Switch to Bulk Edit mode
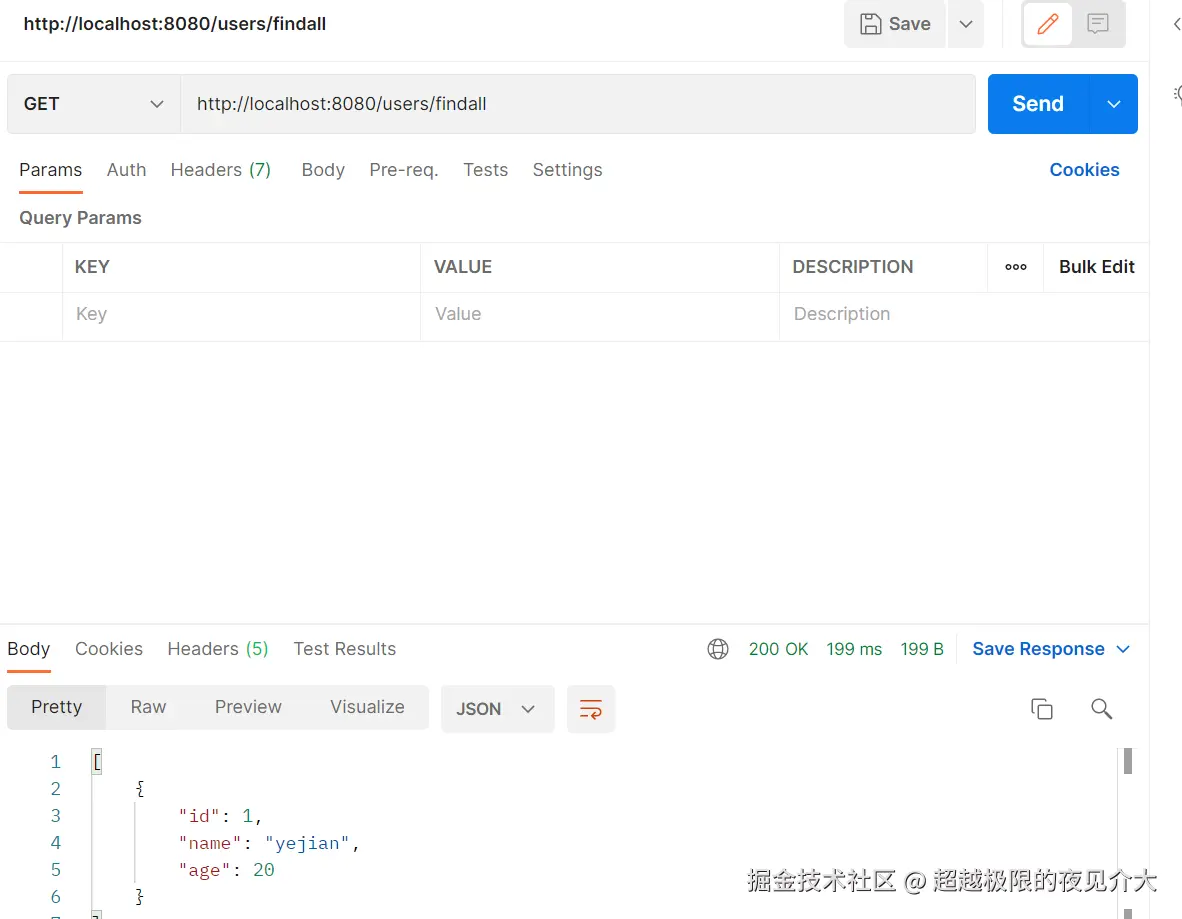This screenshot has width=1182, height=919. click(x=1096, y=267)
